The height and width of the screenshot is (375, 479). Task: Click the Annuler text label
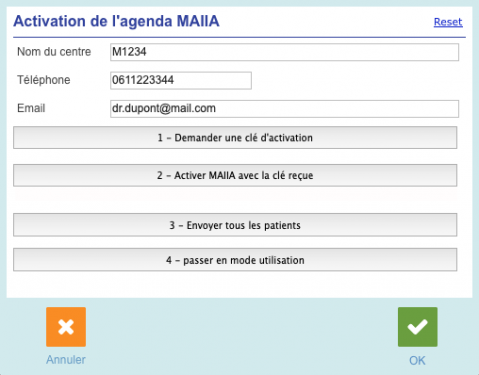click(66, 360)
